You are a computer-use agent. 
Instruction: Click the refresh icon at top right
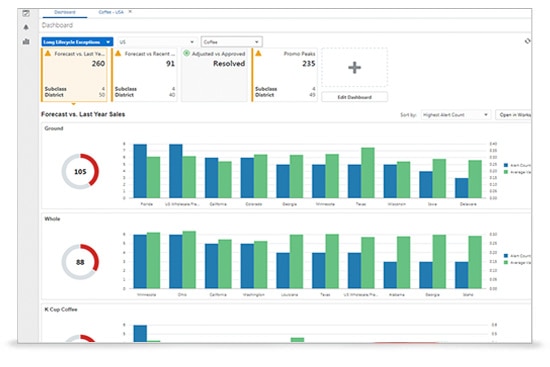click(x=527, y=41)
